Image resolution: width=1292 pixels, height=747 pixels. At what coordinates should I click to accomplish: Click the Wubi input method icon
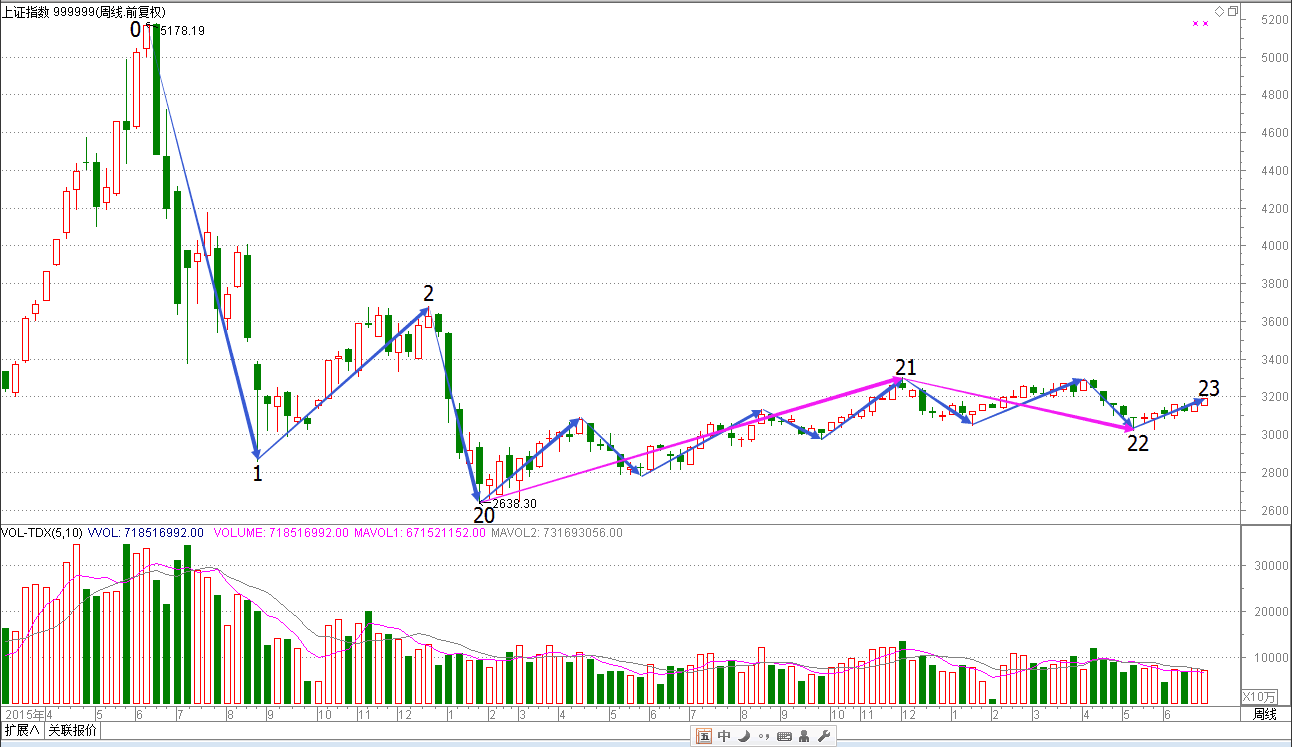[704, 737]
